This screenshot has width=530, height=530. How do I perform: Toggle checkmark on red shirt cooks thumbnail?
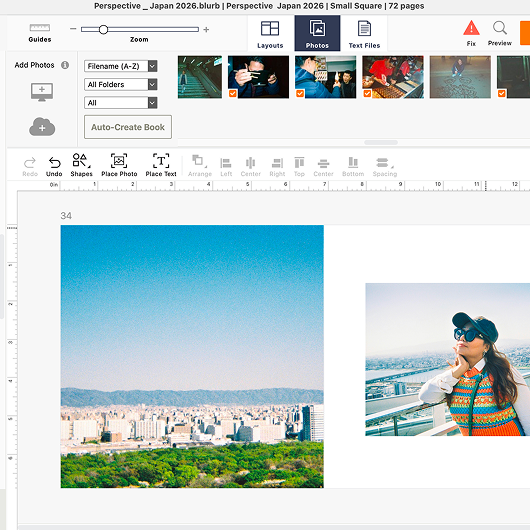click(367, 93)
